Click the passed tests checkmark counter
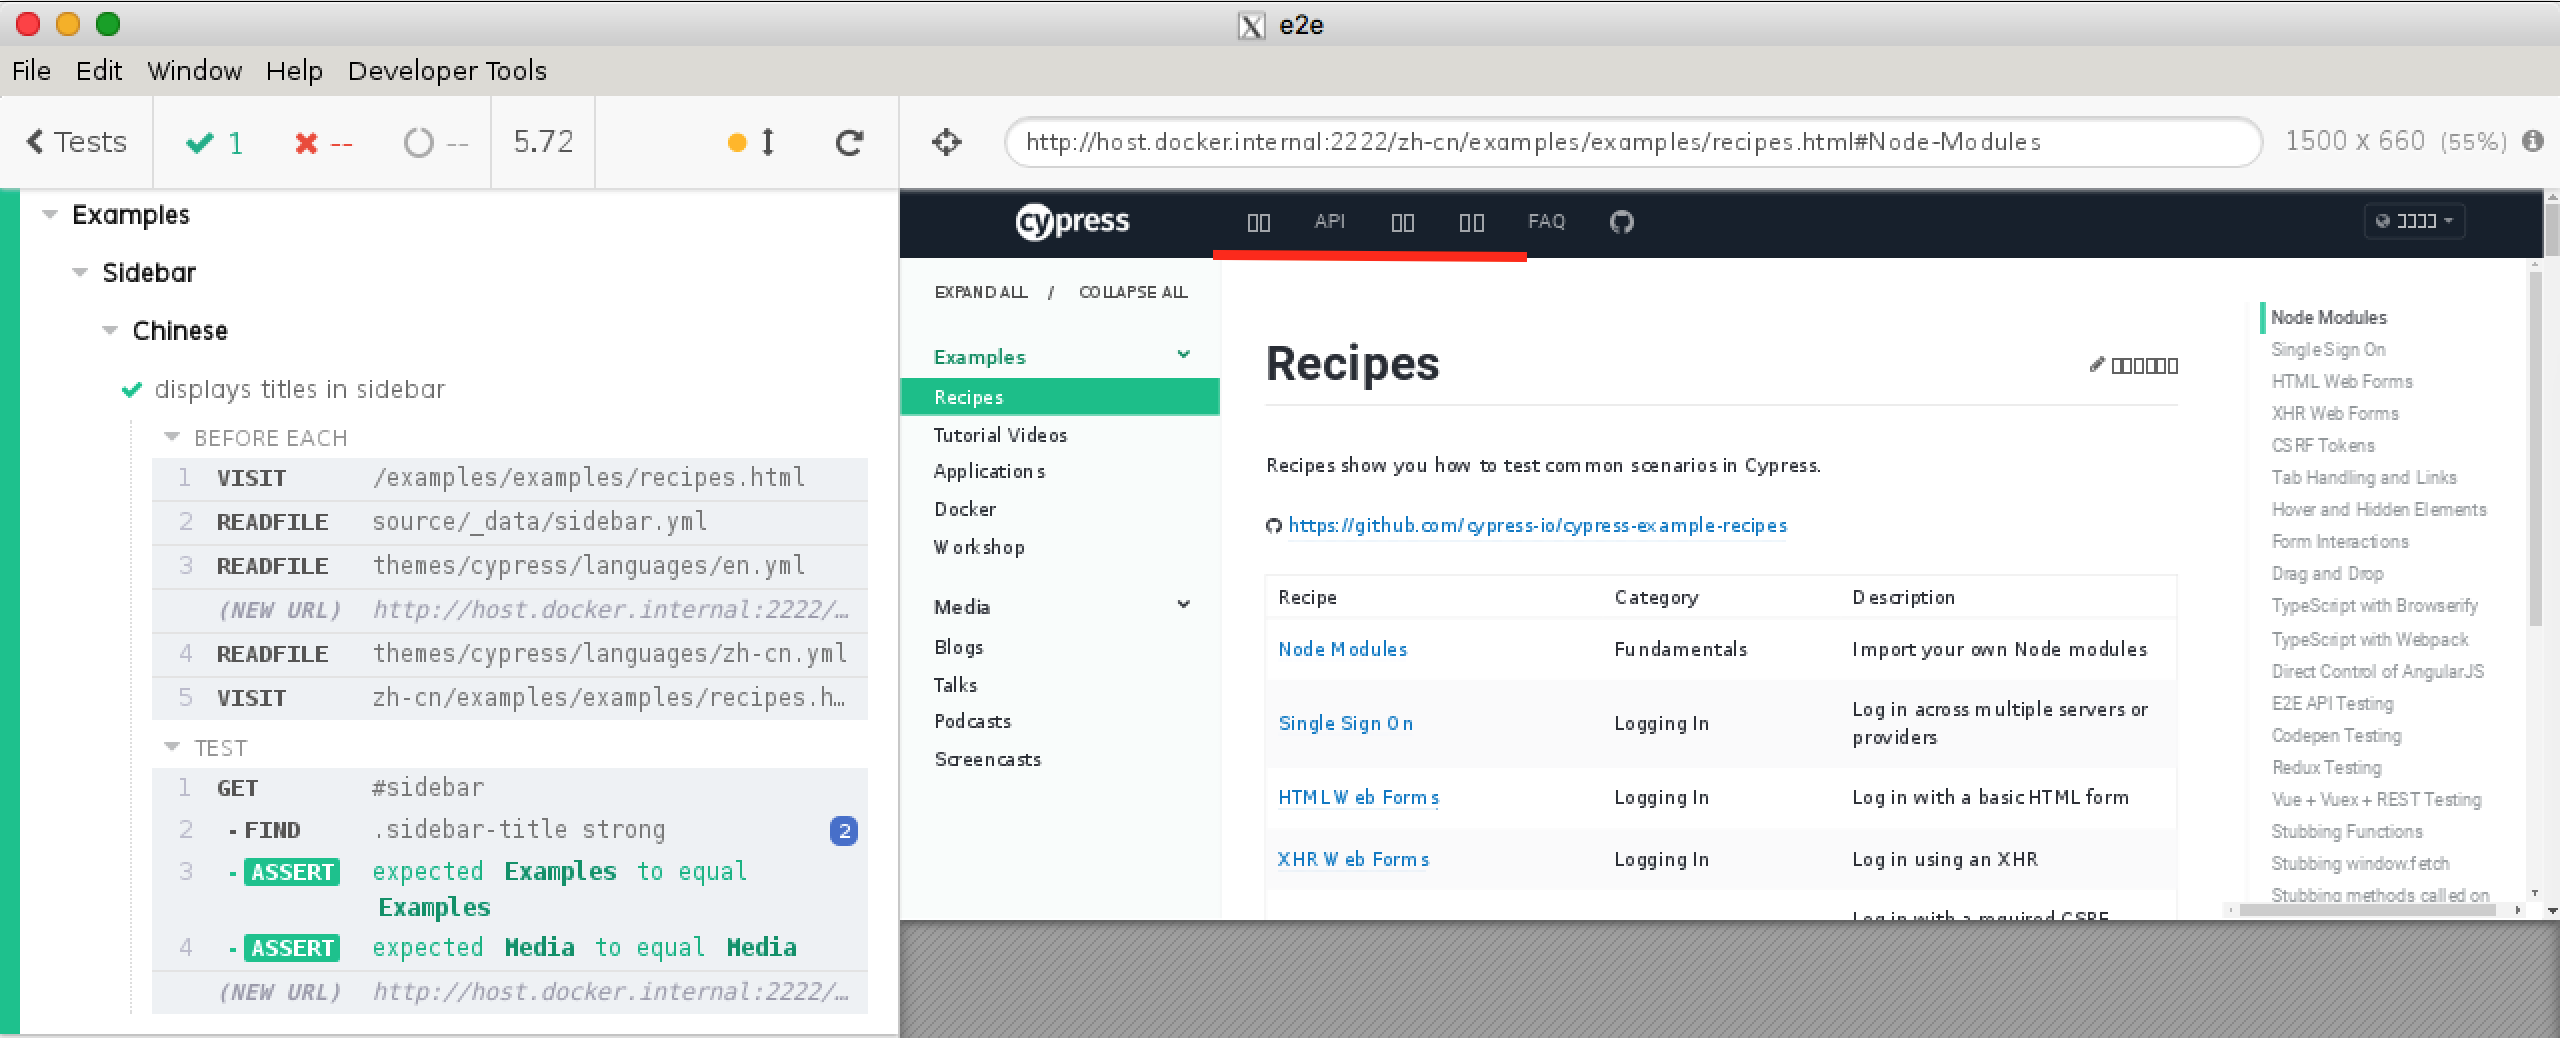 click(x=215, y=143)
